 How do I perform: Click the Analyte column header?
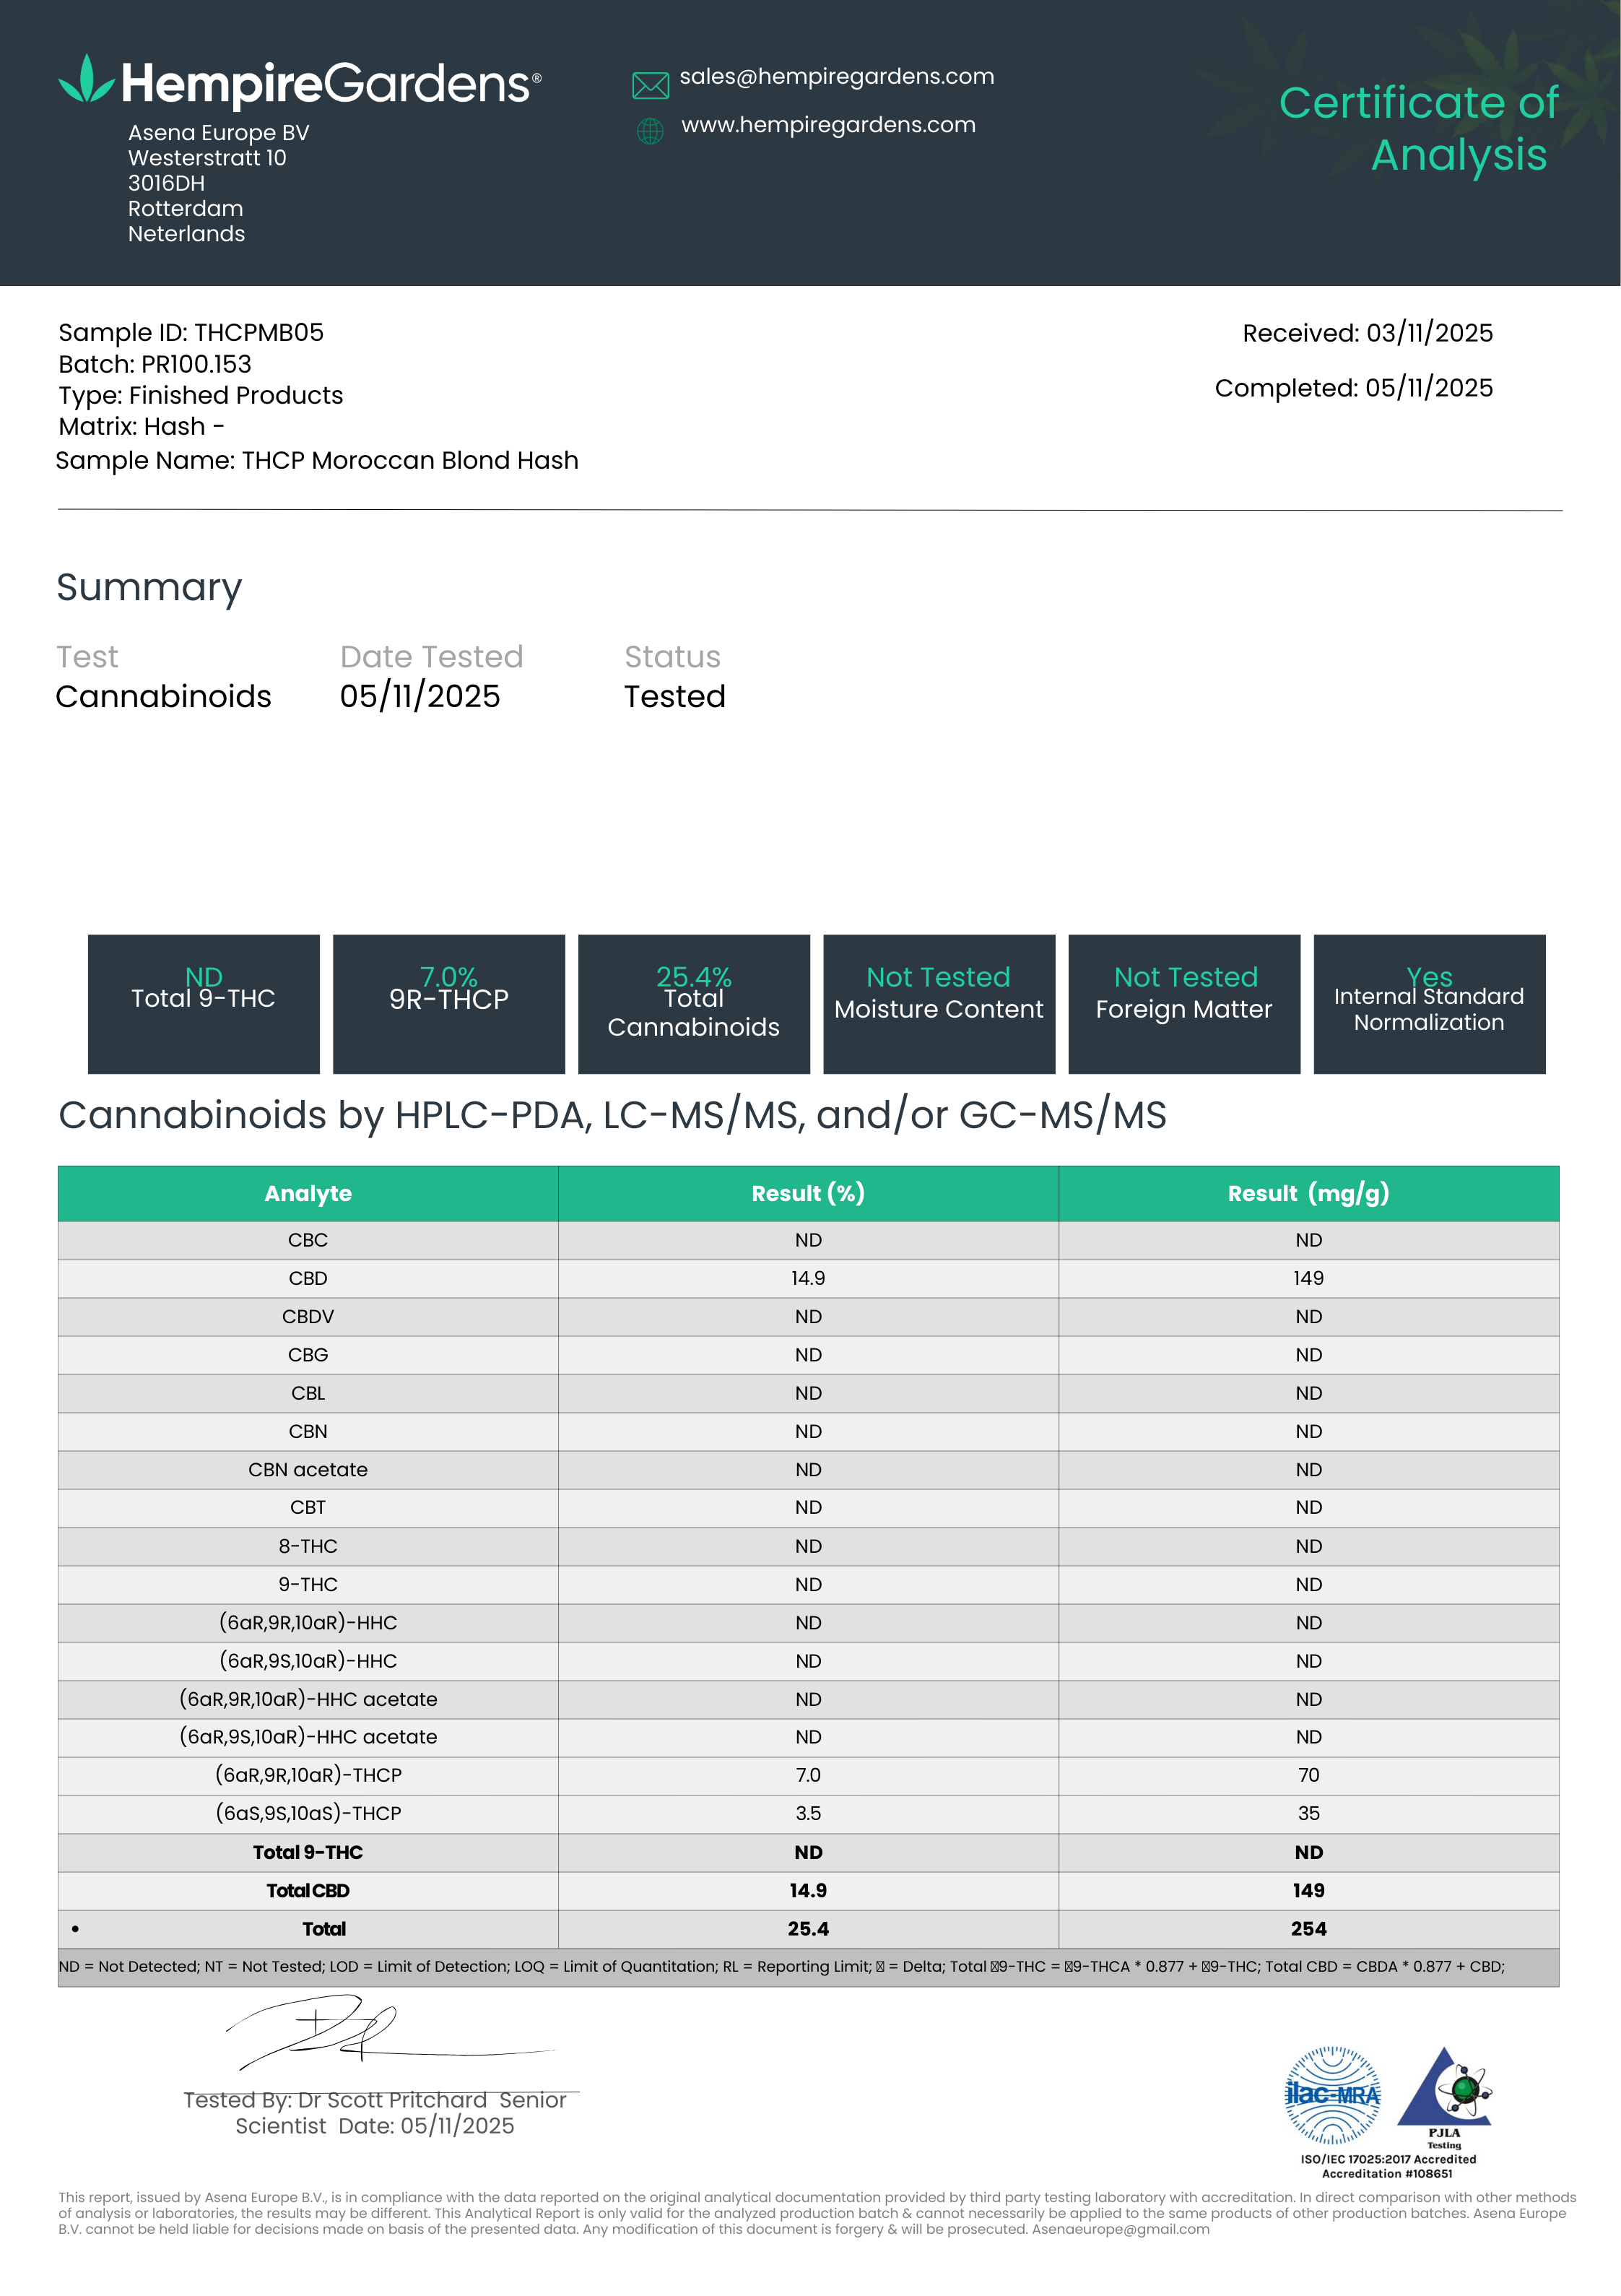tap(308, 1193)
